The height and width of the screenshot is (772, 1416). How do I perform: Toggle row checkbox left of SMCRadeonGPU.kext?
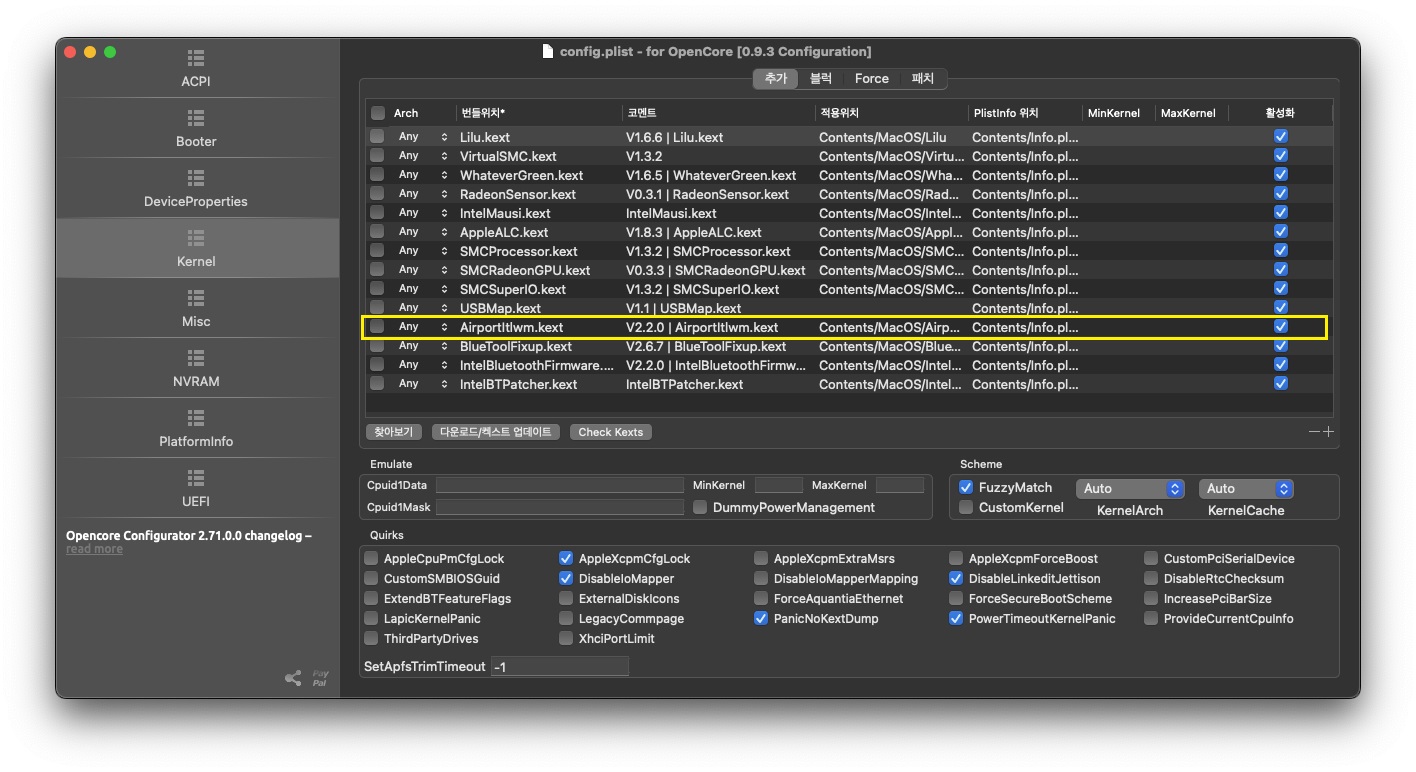coord(377,270)
